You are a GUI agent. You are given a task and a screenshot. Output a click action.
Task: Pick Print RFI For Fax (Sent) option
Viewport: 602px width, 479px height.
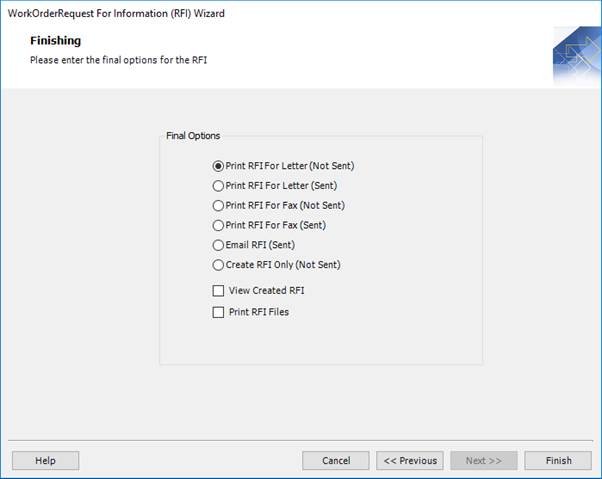coord(219,226)
